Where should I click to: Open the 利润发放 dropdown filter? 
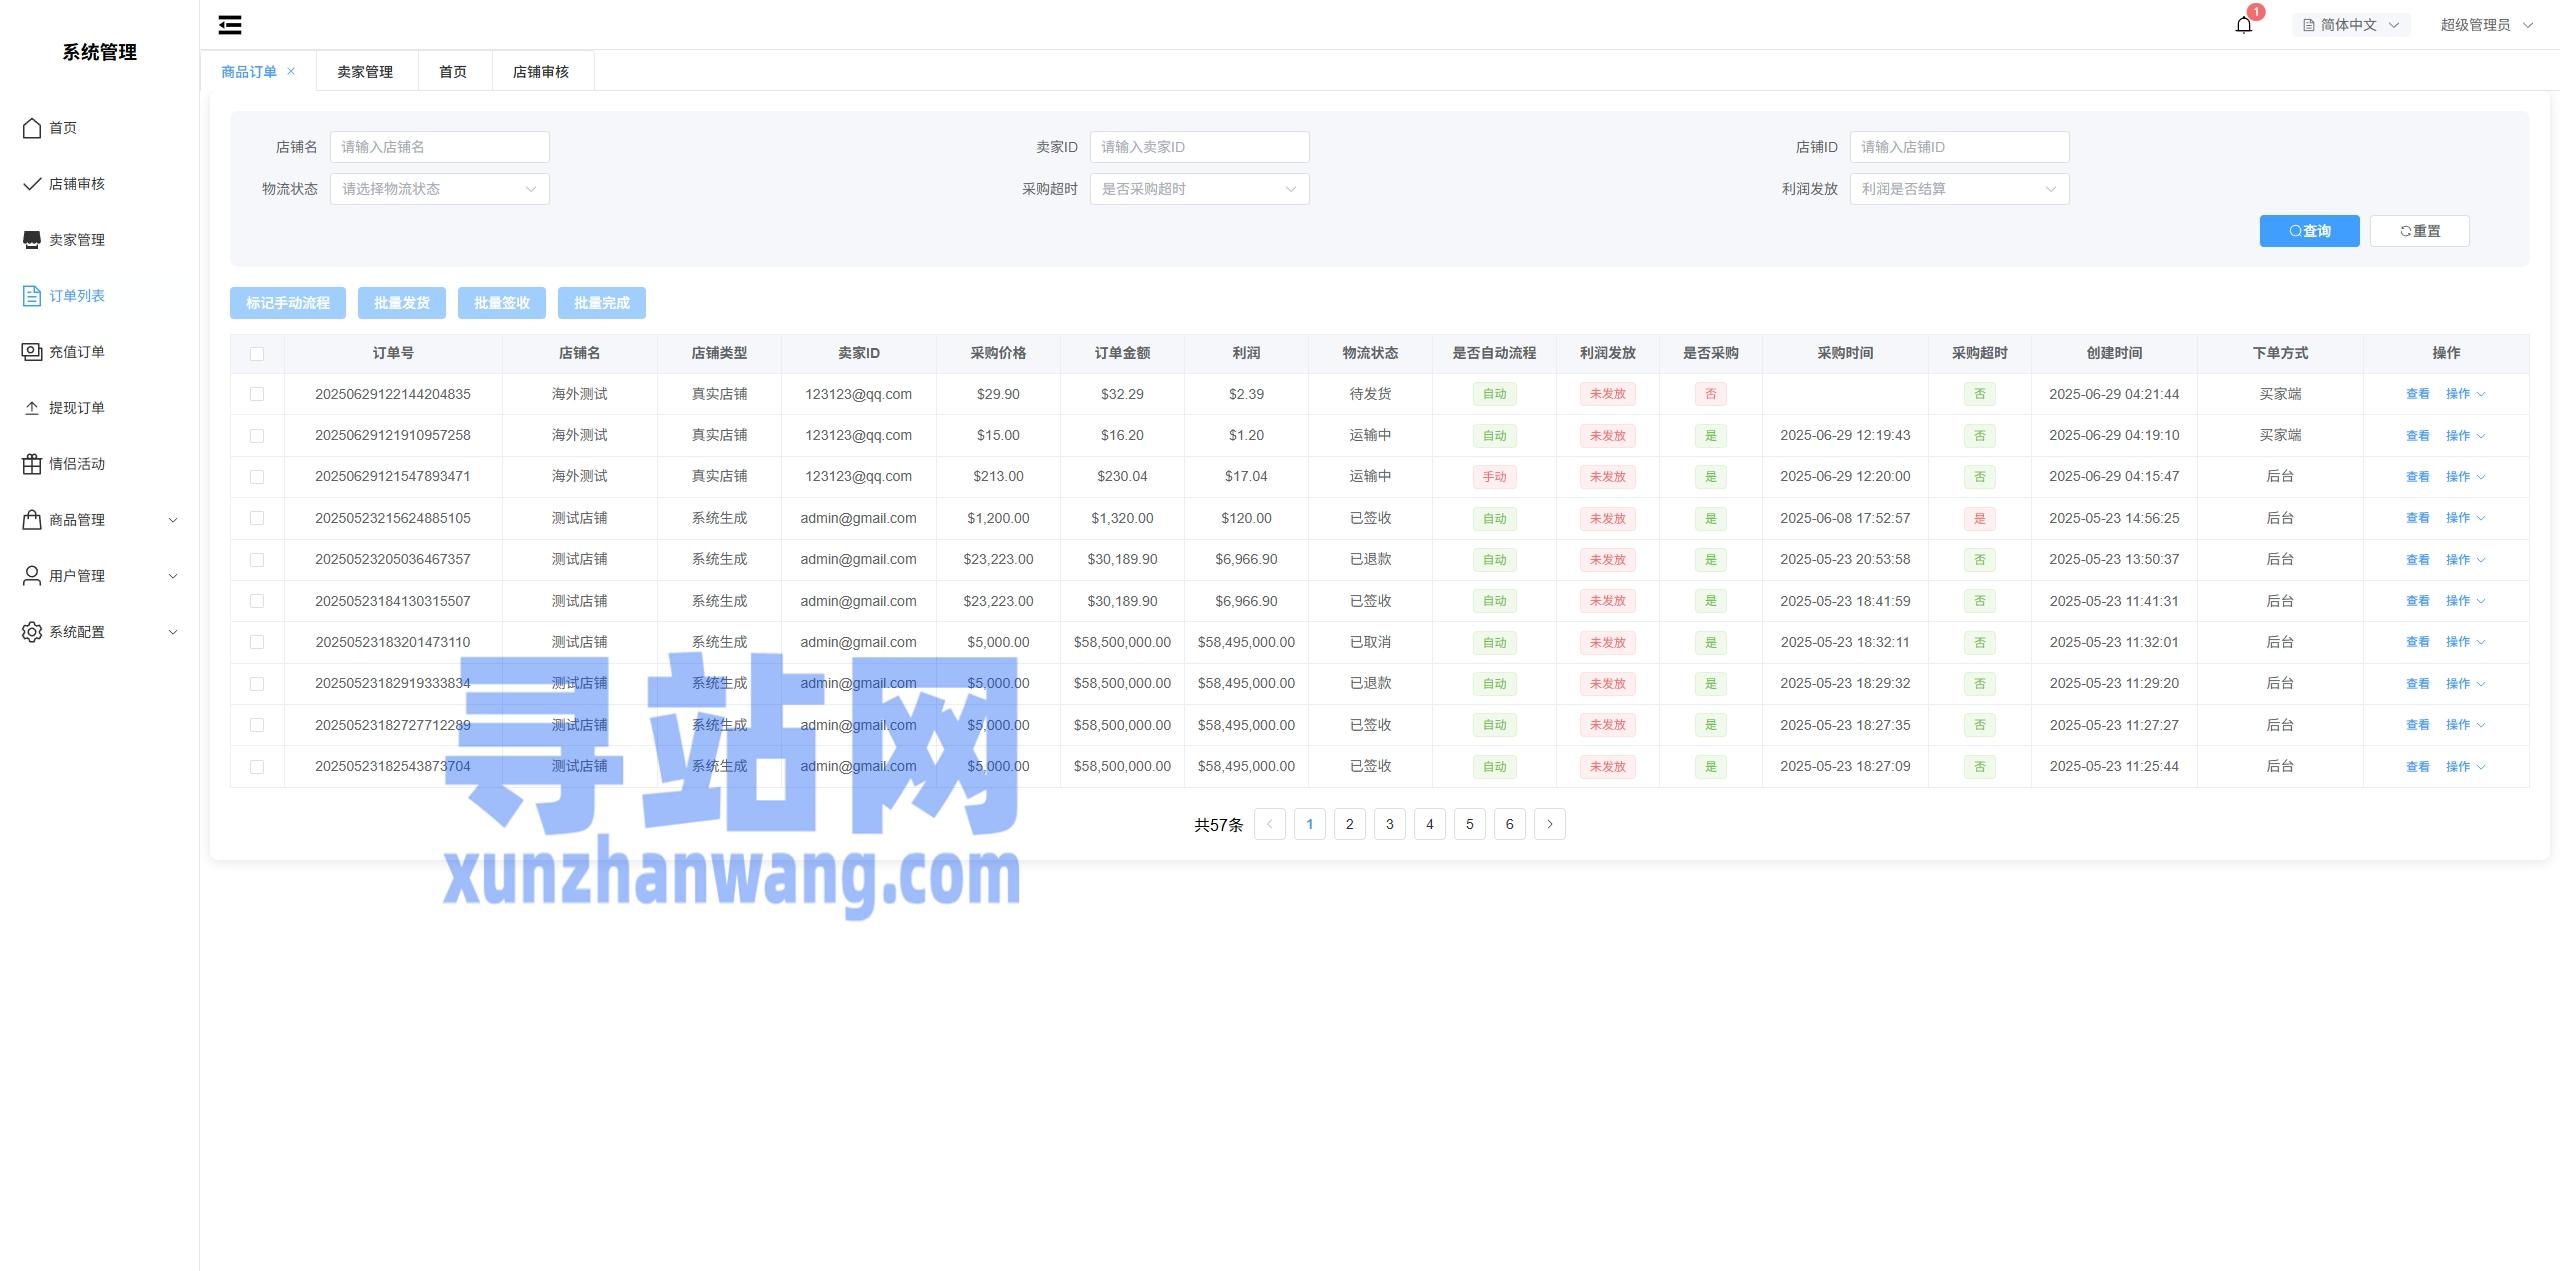click(1960, 189)
